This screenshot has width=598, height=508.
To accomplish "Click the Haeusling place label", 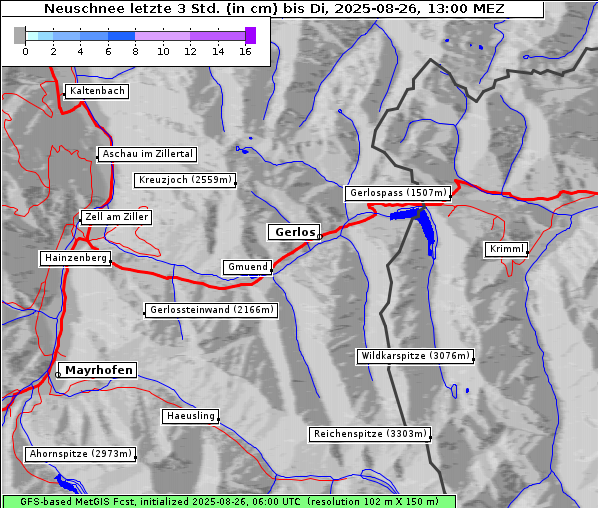I will [x=191, y=416].
